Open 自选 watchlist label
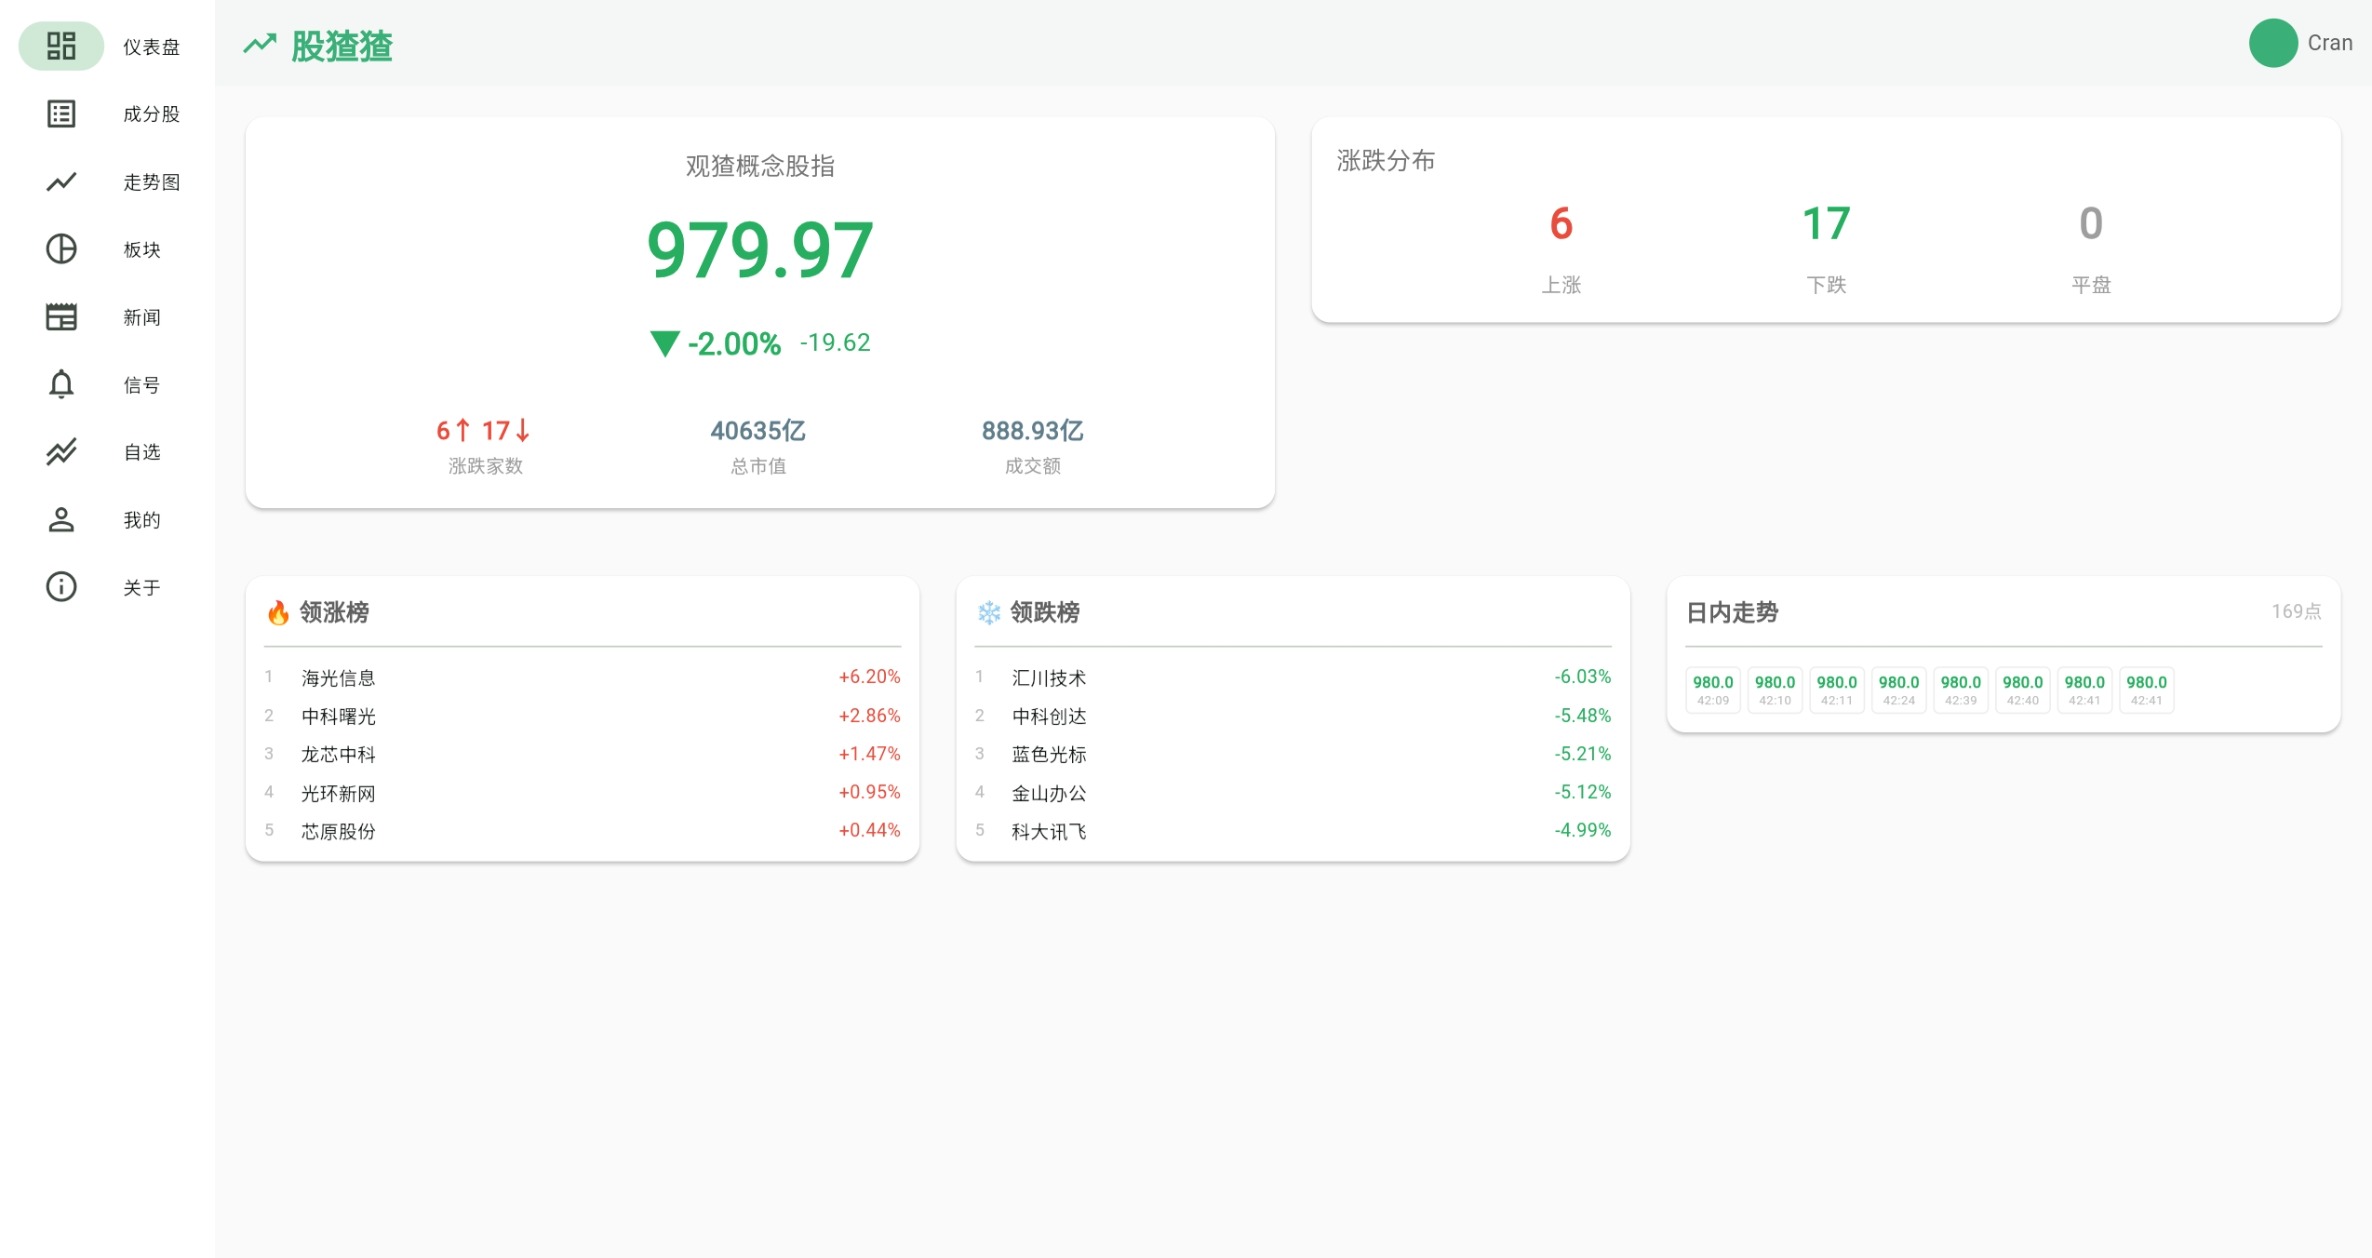The height and width of the screenshot is (1258, 2372). pos(142,452)
